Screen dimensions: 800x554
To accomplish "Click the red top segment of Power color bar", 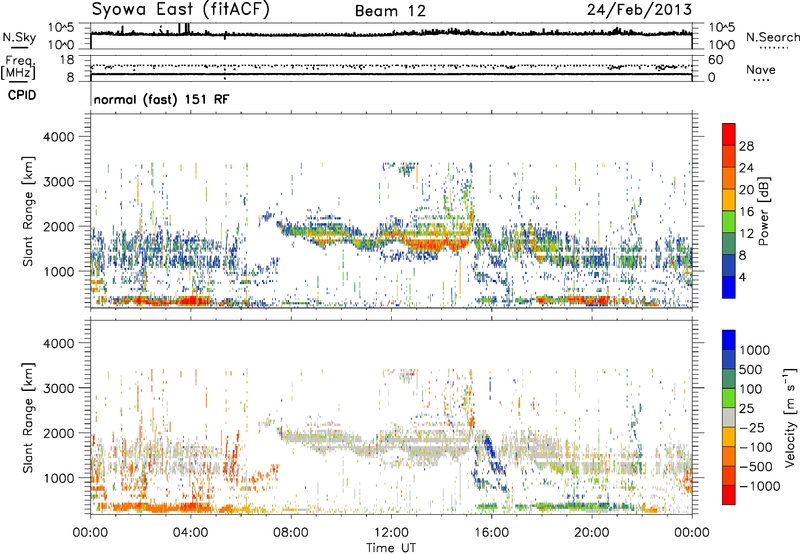I will click(729, 134).
